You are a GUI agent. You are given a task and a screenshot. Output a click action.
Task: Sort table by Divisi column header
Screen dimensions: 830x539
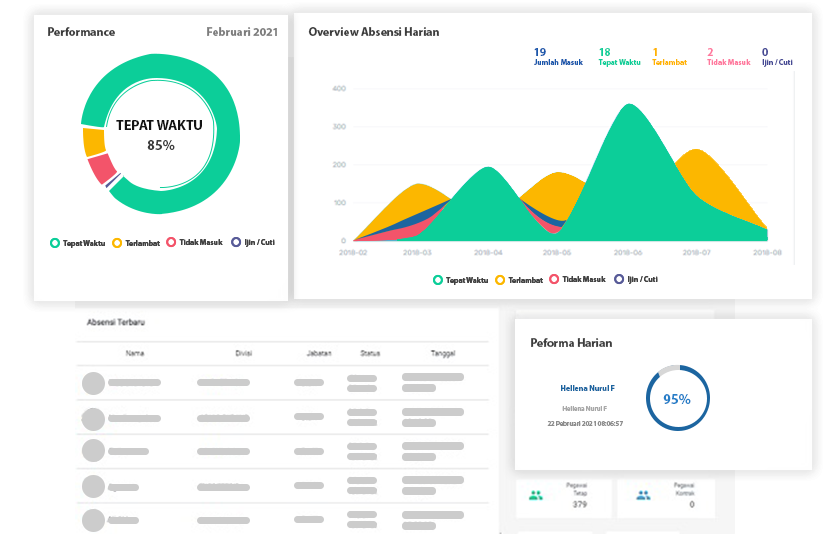point(243,353)
